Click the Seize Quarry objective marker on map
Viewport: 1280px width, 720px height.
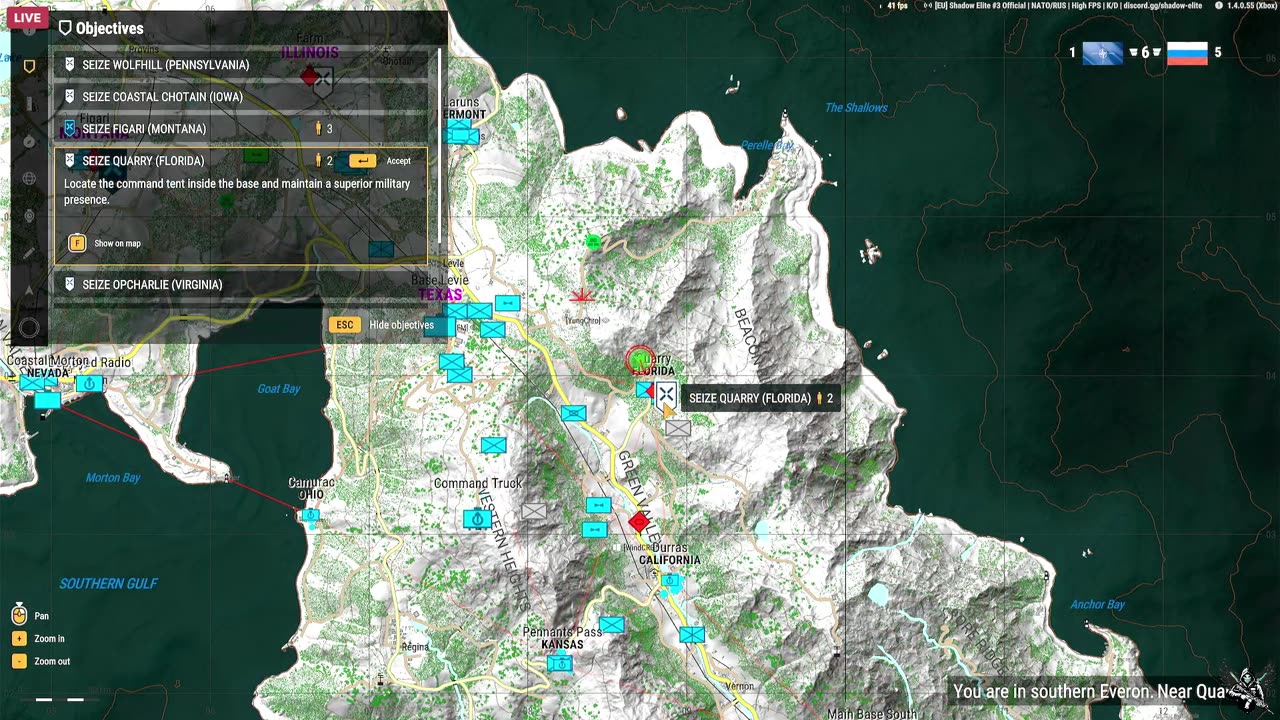point(665,393)
